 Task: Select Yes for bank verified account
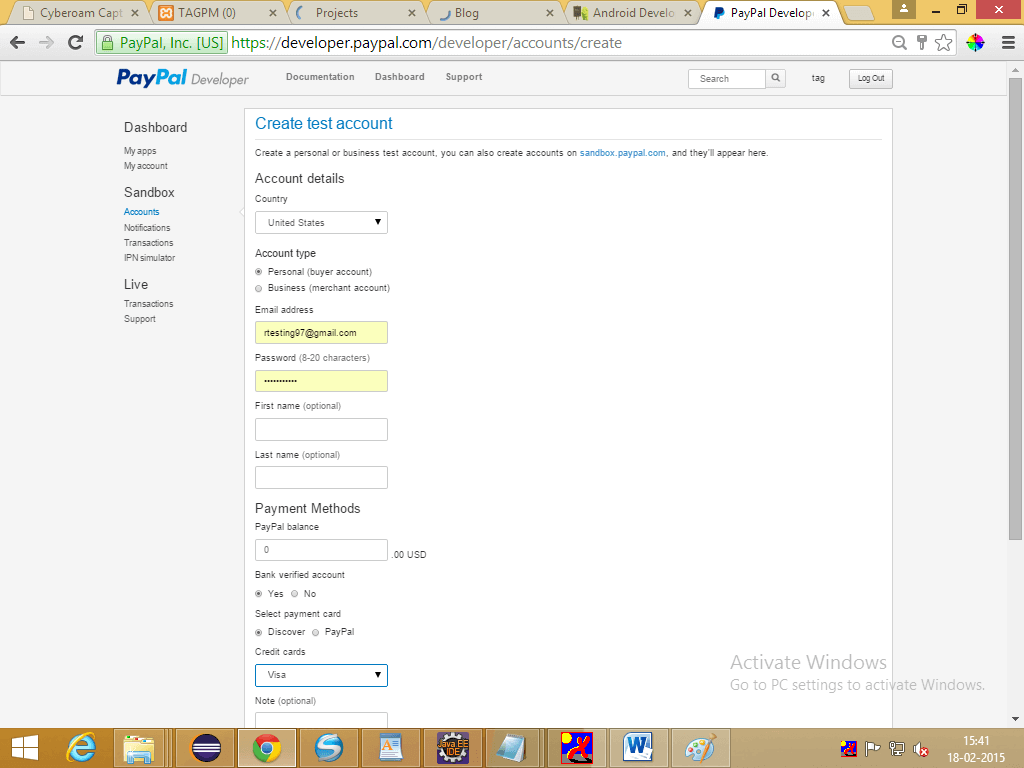point(259,594)
